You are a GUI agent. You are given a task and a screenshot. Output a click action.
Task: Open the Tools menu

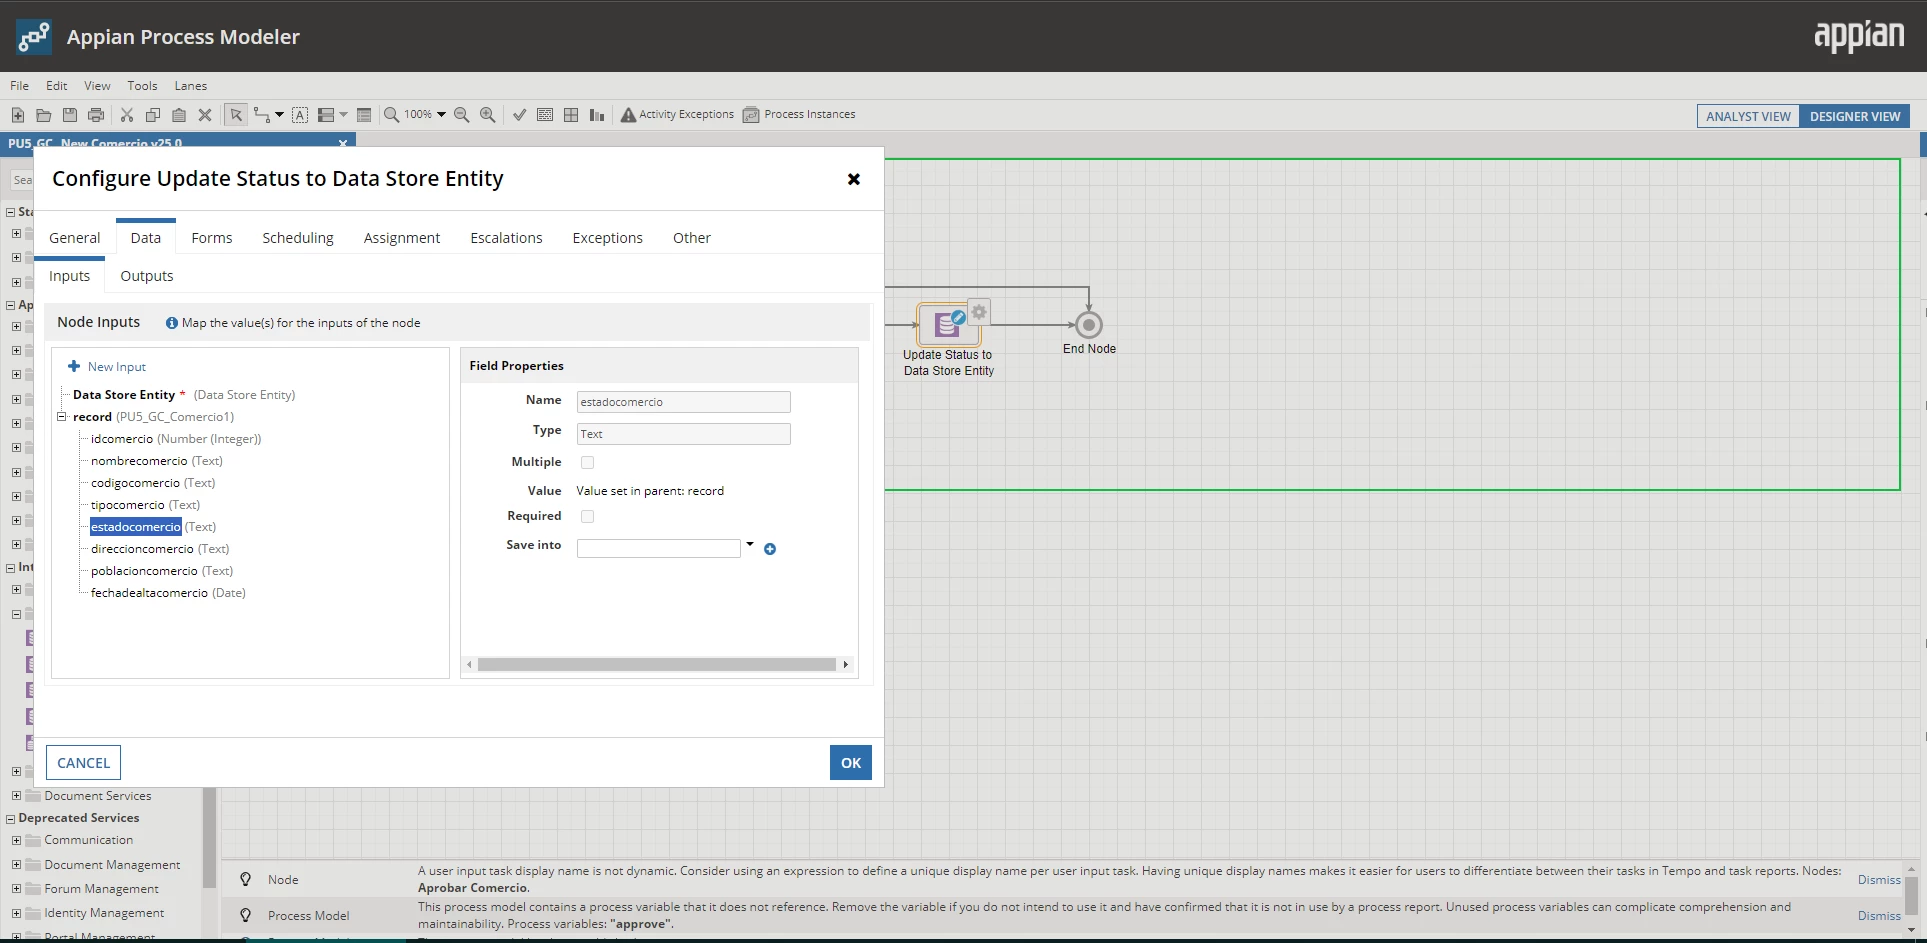(x=142, y=86)
